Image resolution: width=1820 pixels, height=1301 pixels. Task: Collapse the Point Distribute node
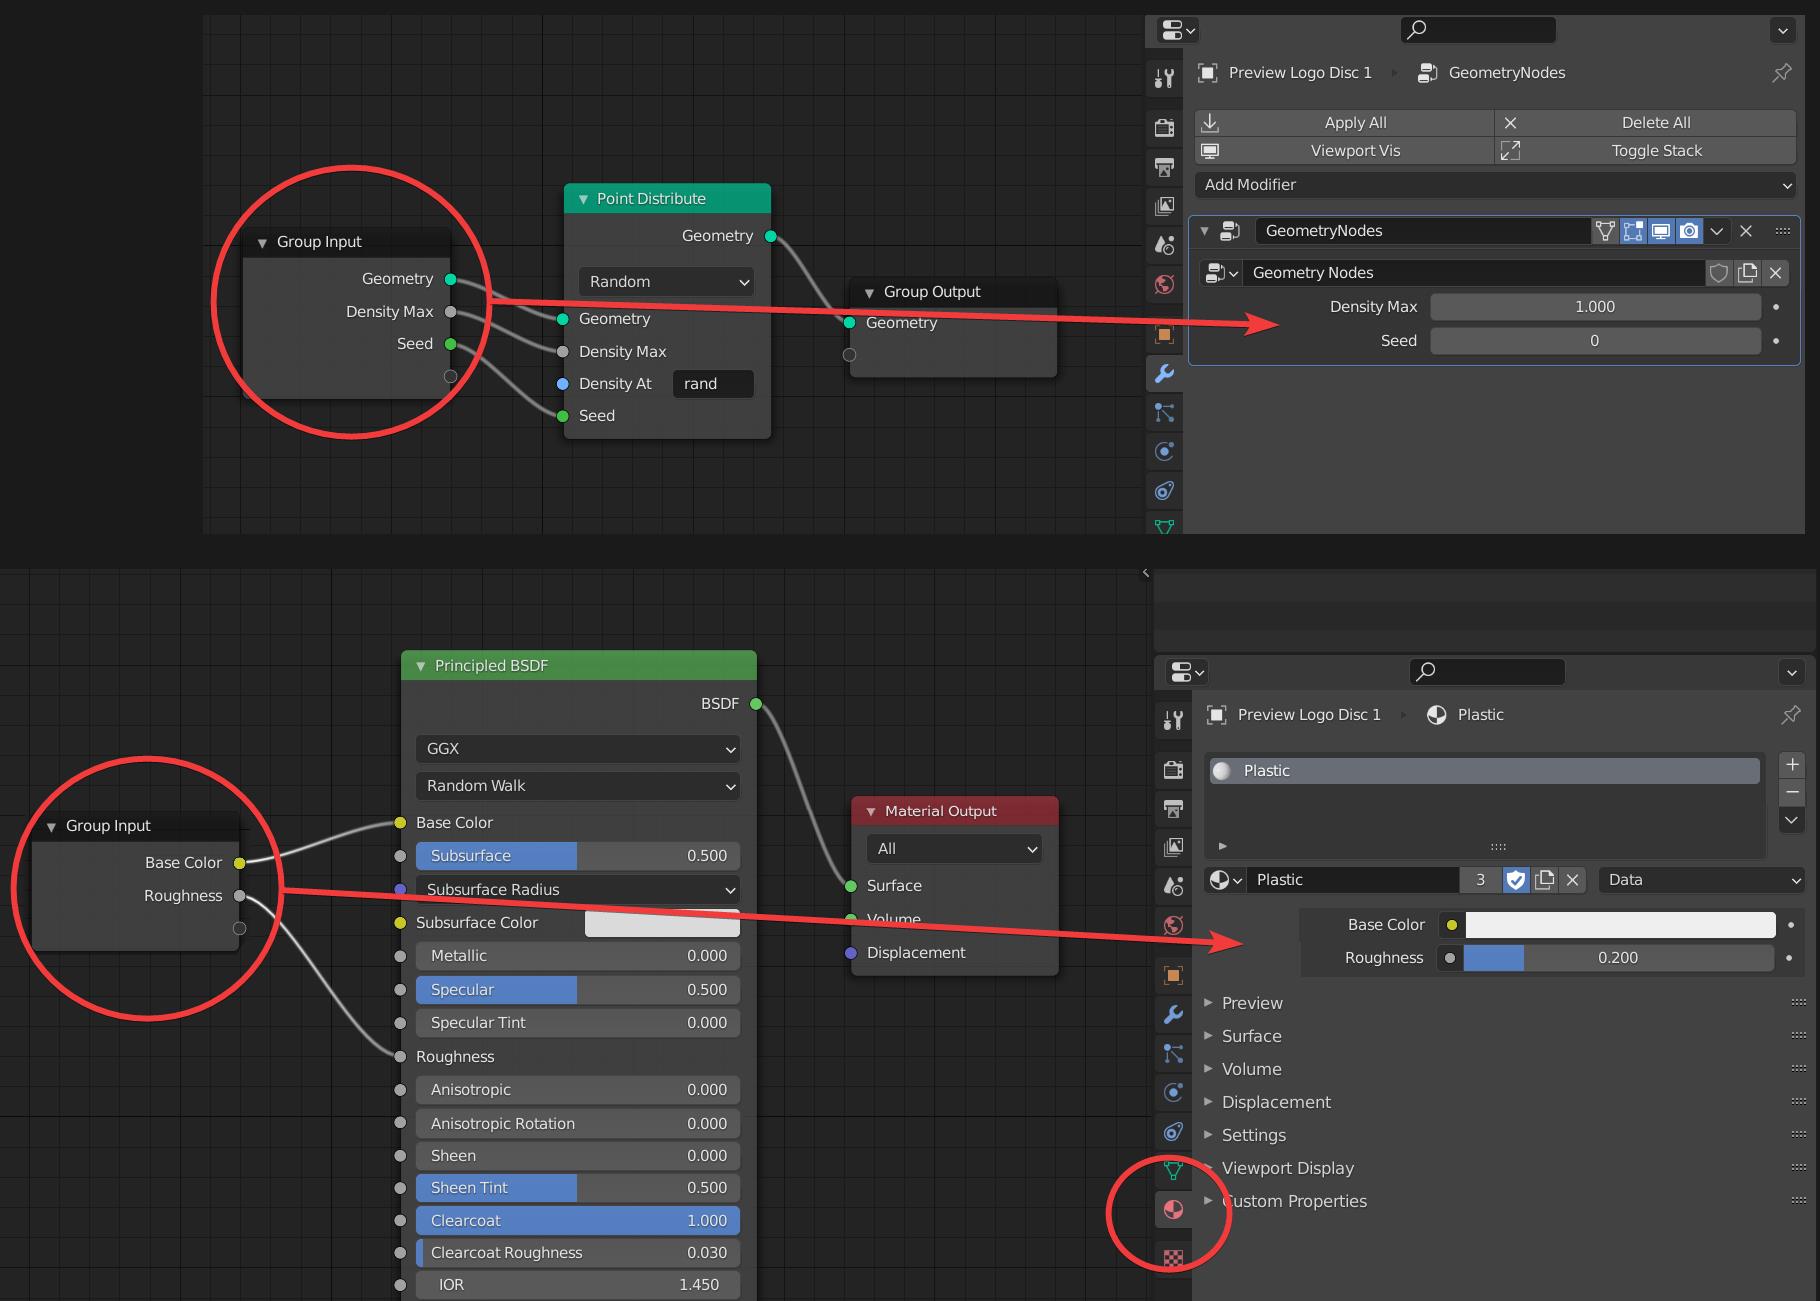point(583,199)
